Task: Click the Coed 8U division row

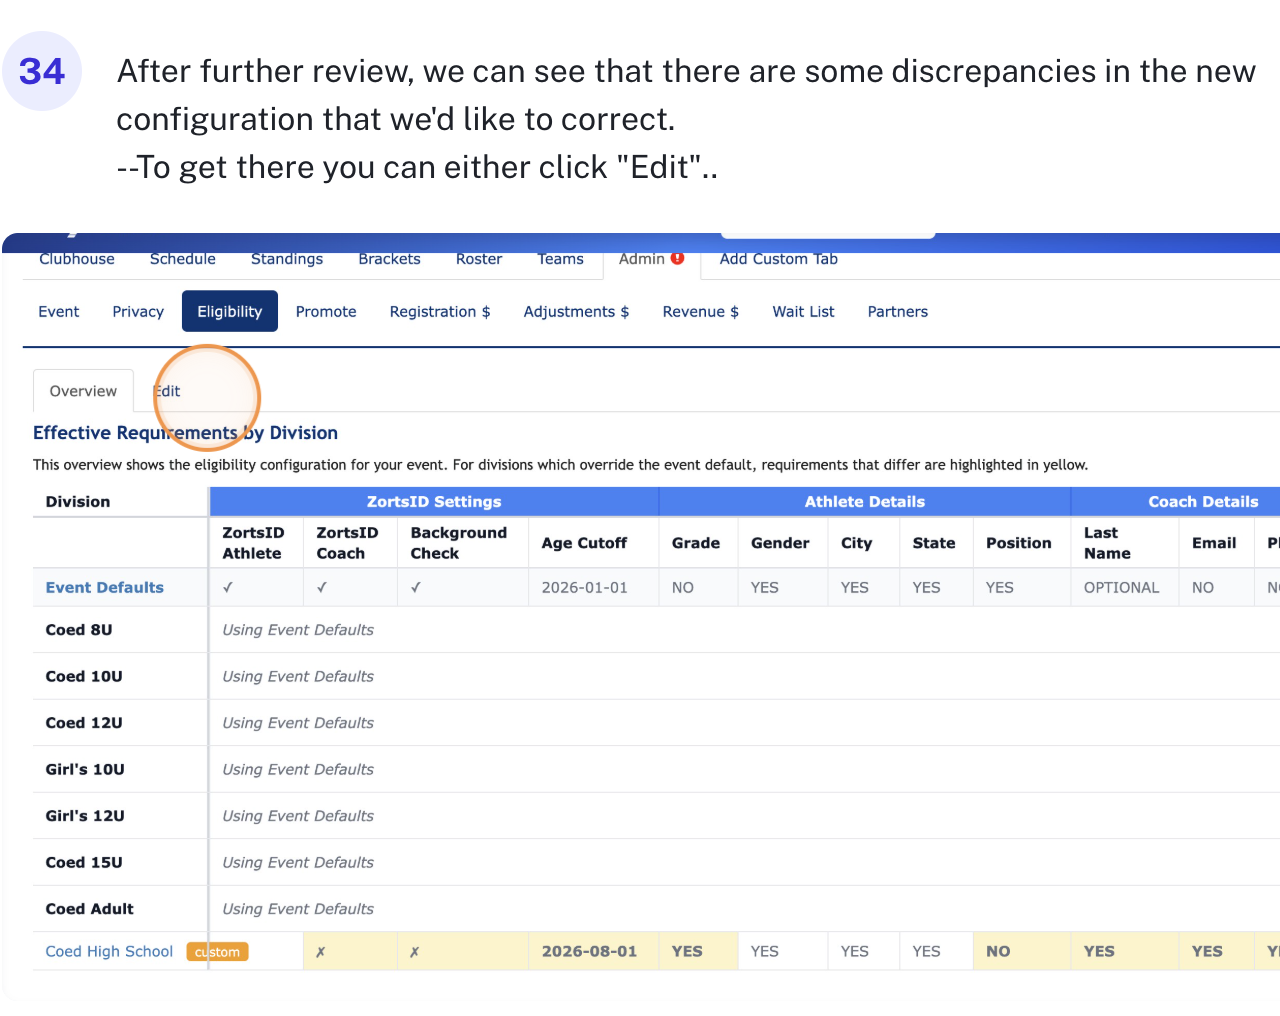Action: 79,630
